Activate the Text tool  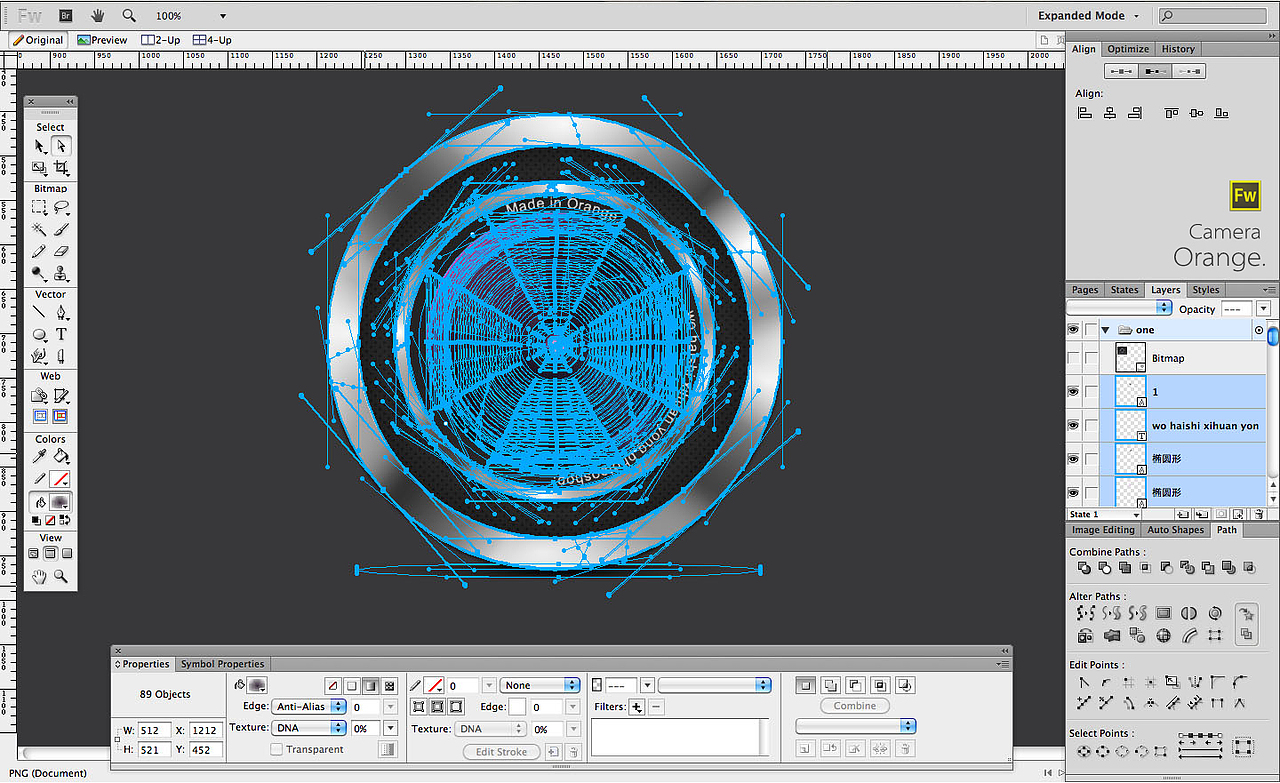point(61,335)
